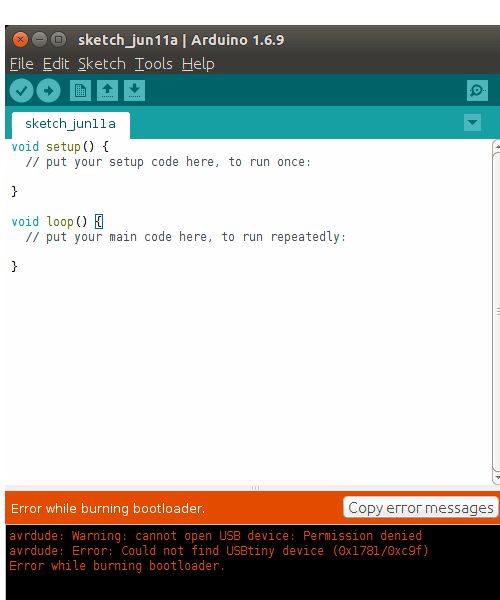Viewport: 500px width, 600px height.
Task: Click the 'void loop() {' code line
Action: pyautogui.click(x=57, y=222)
